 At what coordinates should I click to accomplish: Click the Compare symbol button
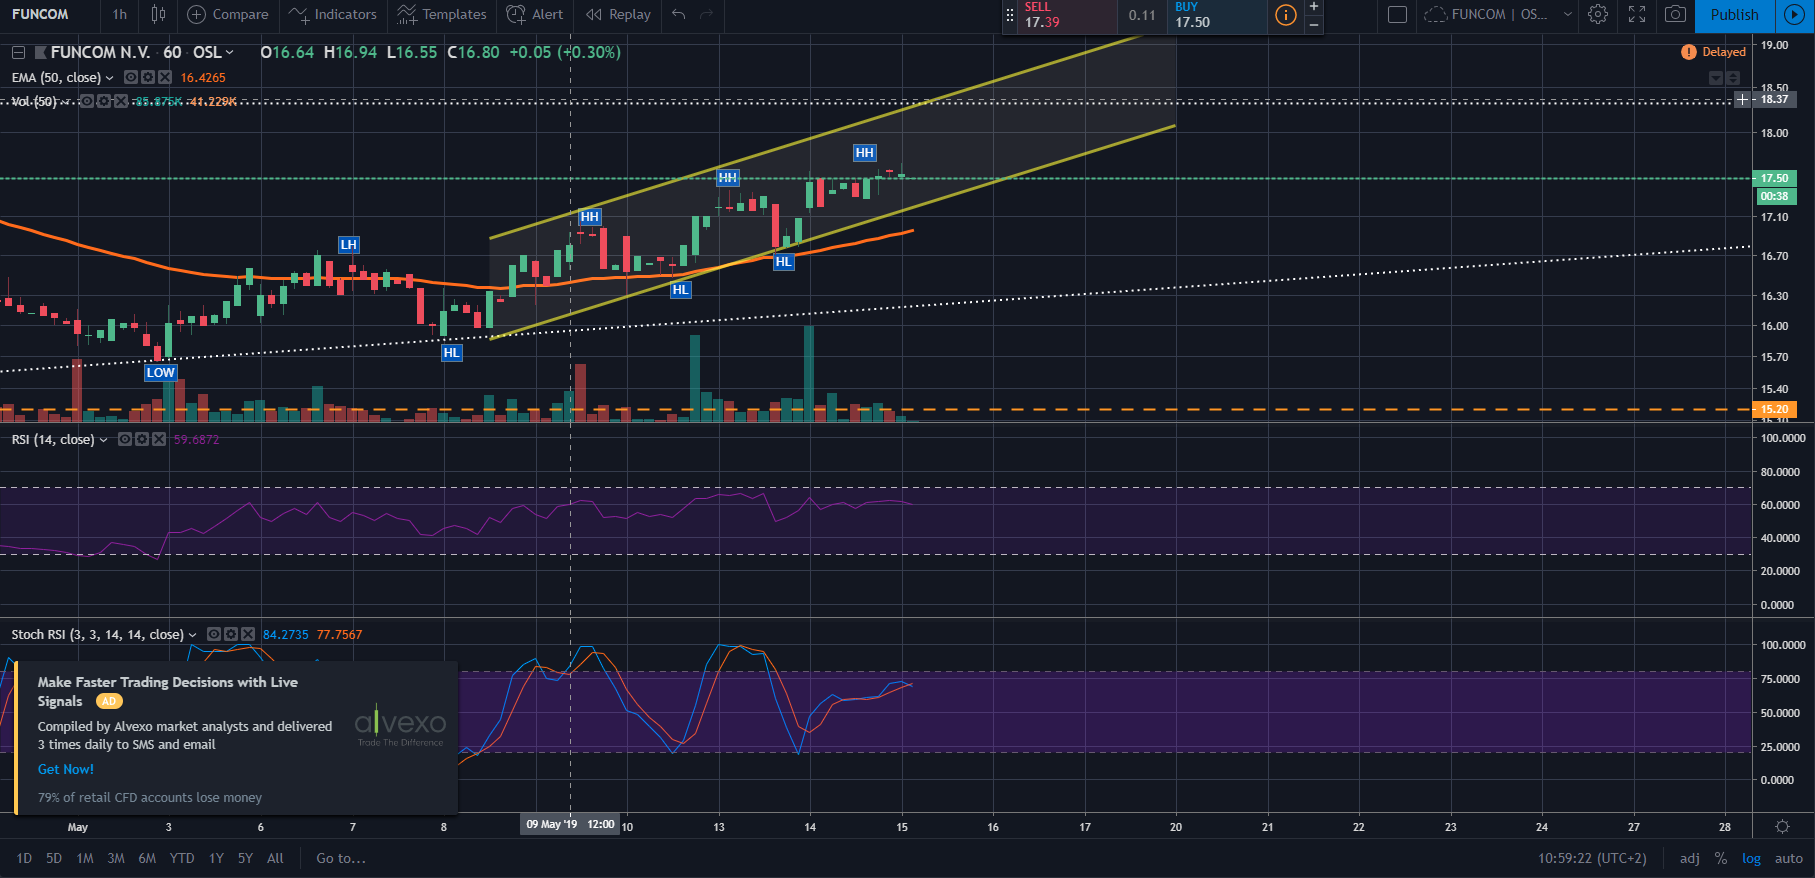click(x=228, y=14)
